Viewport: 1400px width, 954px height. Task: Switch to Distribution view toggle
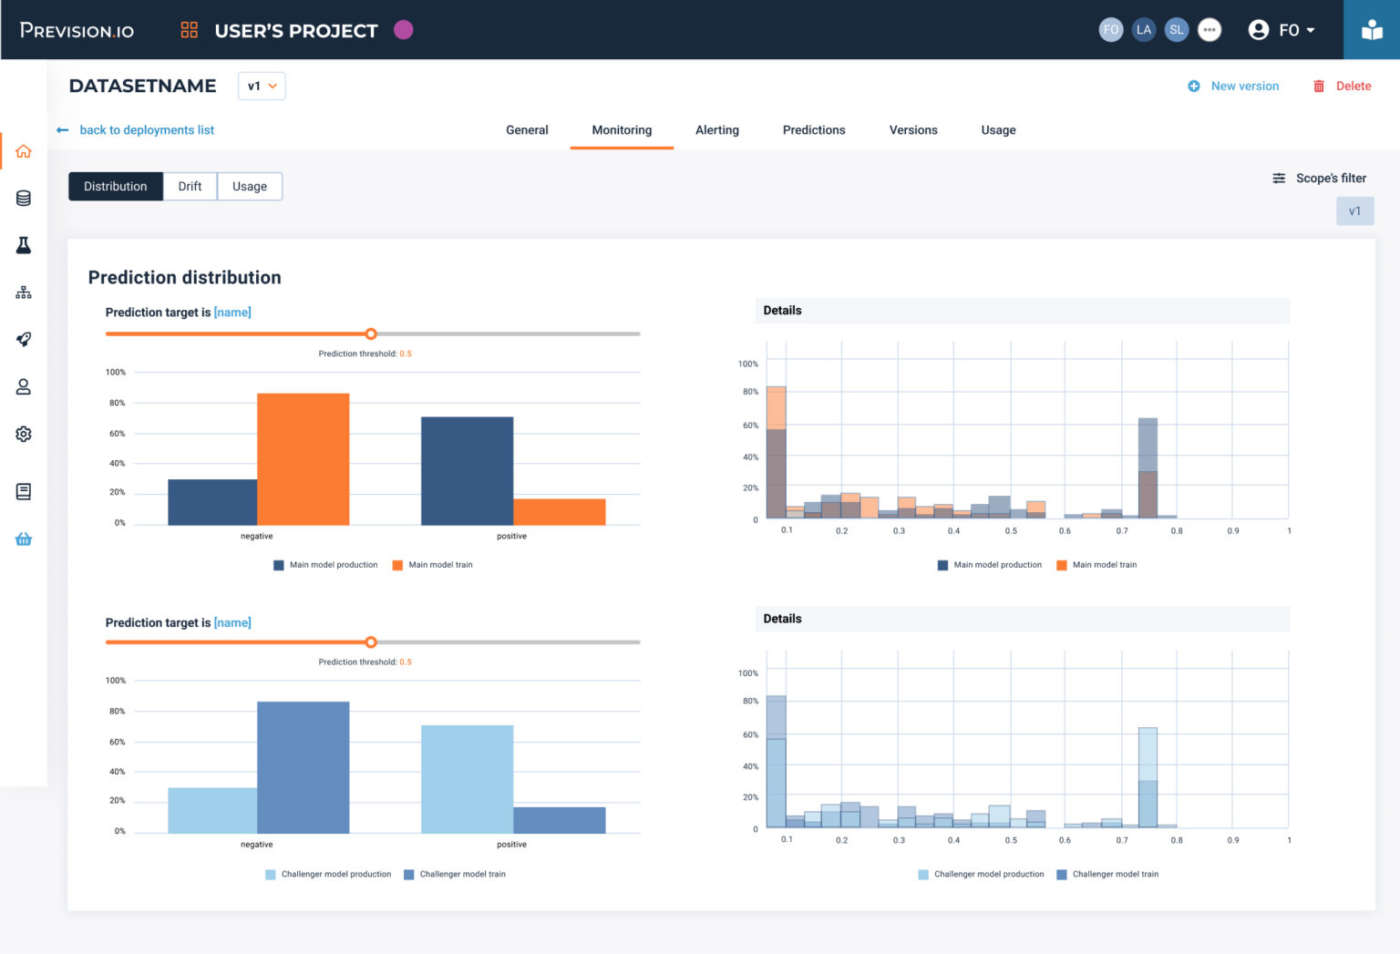pyautogui.click(x=115, y=187)
